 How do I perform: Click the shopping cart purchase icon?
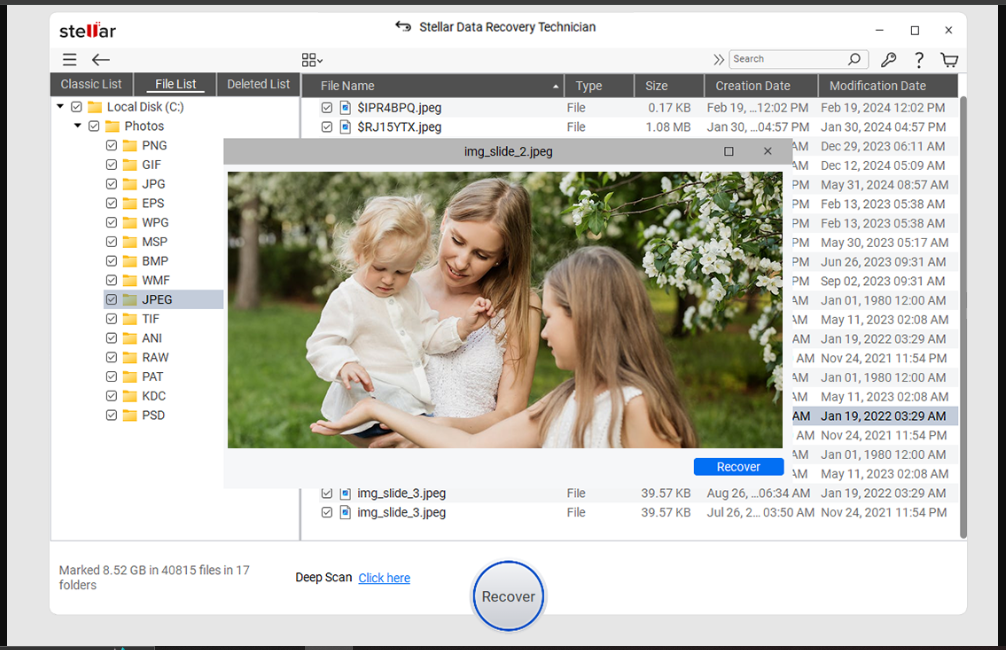coord(948,59)
